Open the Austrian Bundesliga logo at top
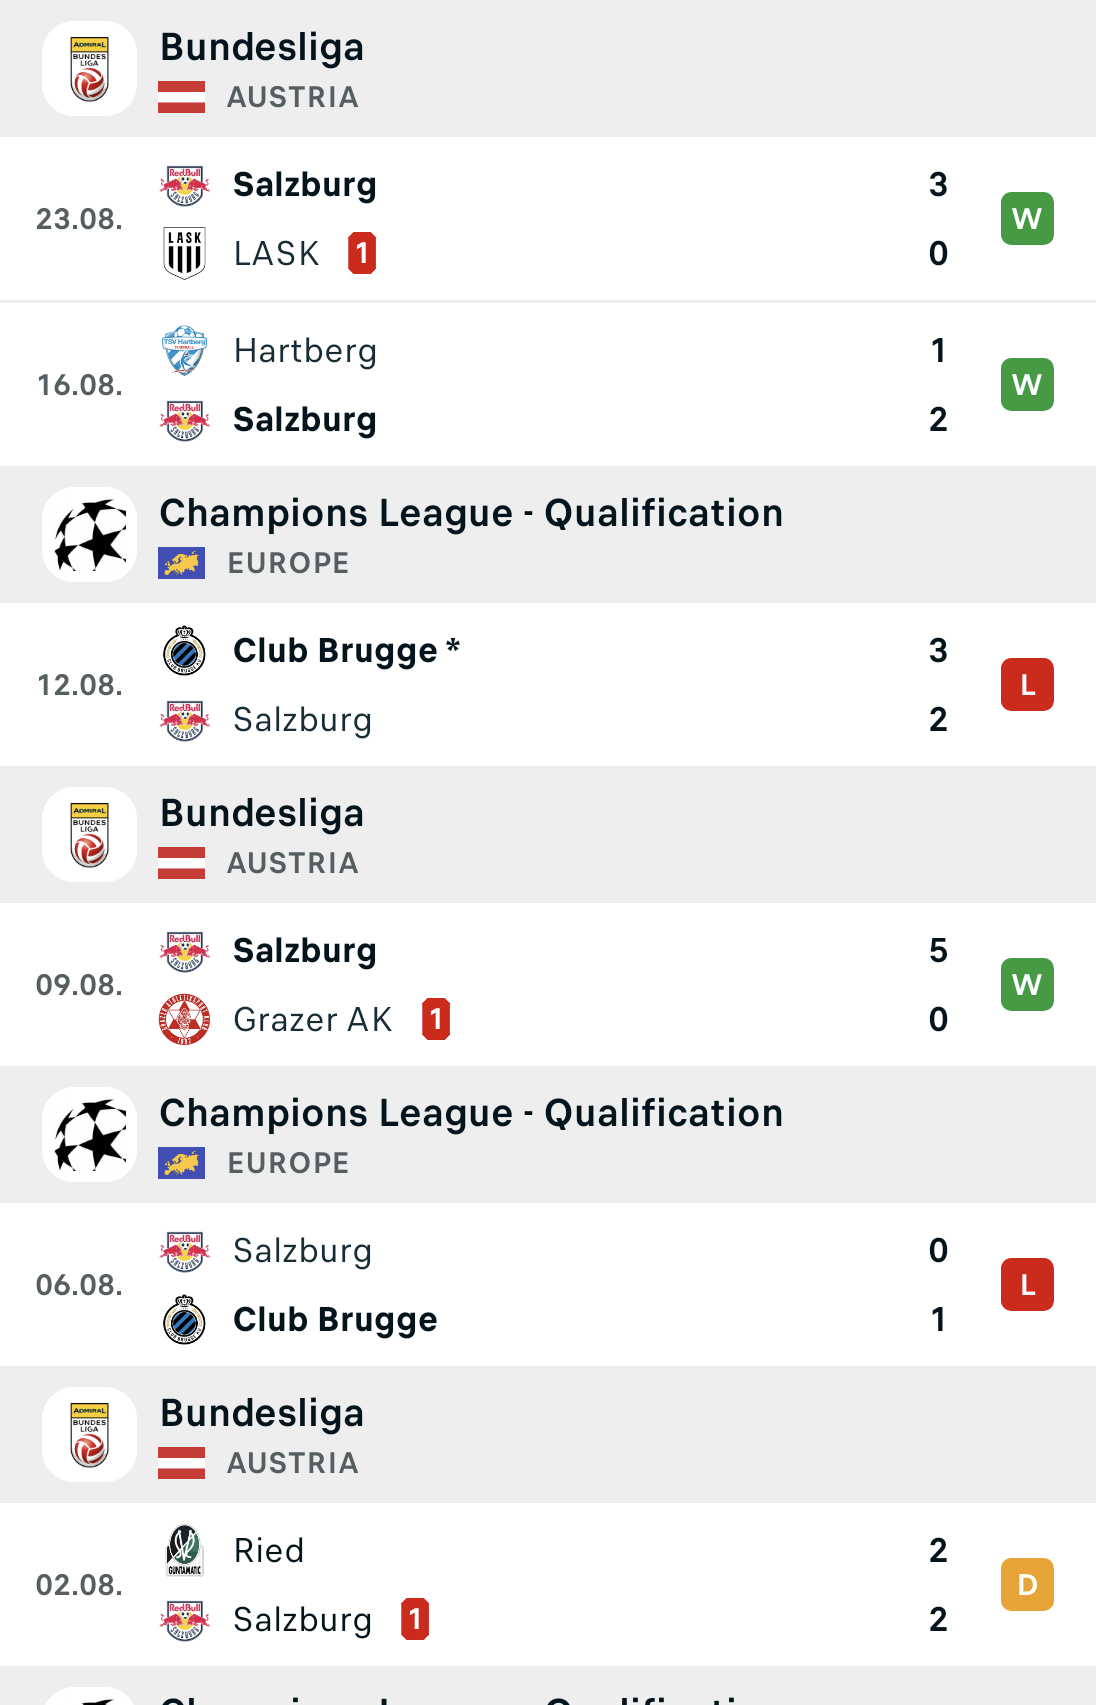1096x1705 pixels. point(89,69)
